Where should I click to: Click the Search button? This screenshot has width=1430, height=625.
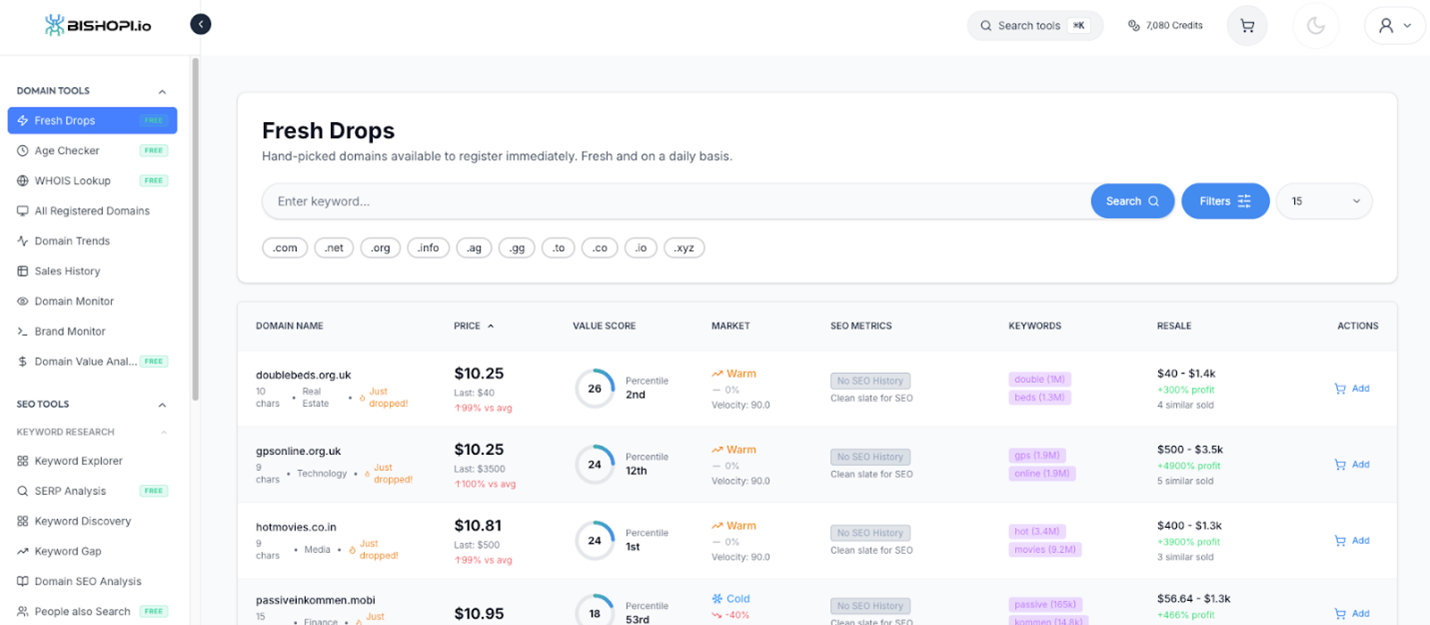[x=1132, y=201]
